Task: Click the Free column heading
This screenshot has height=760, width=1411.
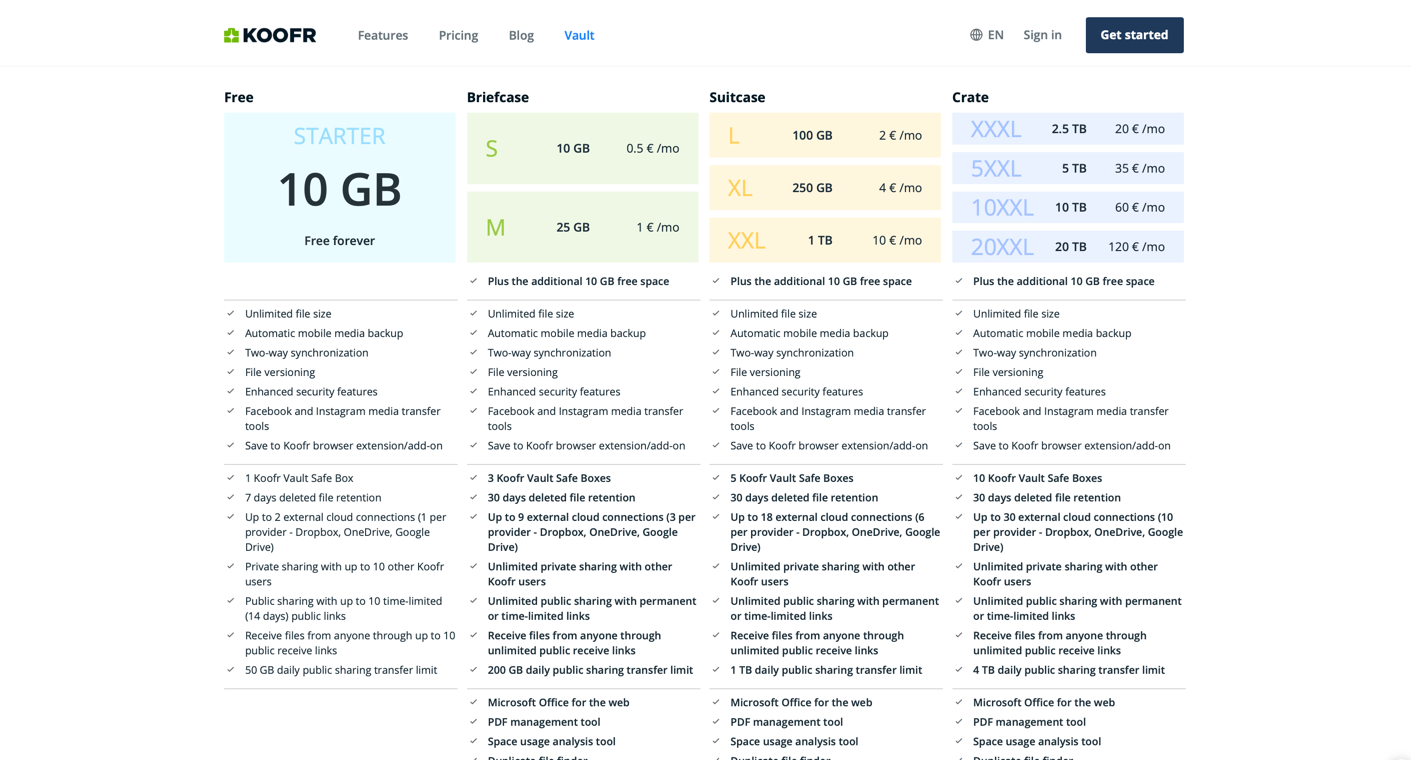Action: [x=239, y=97]
